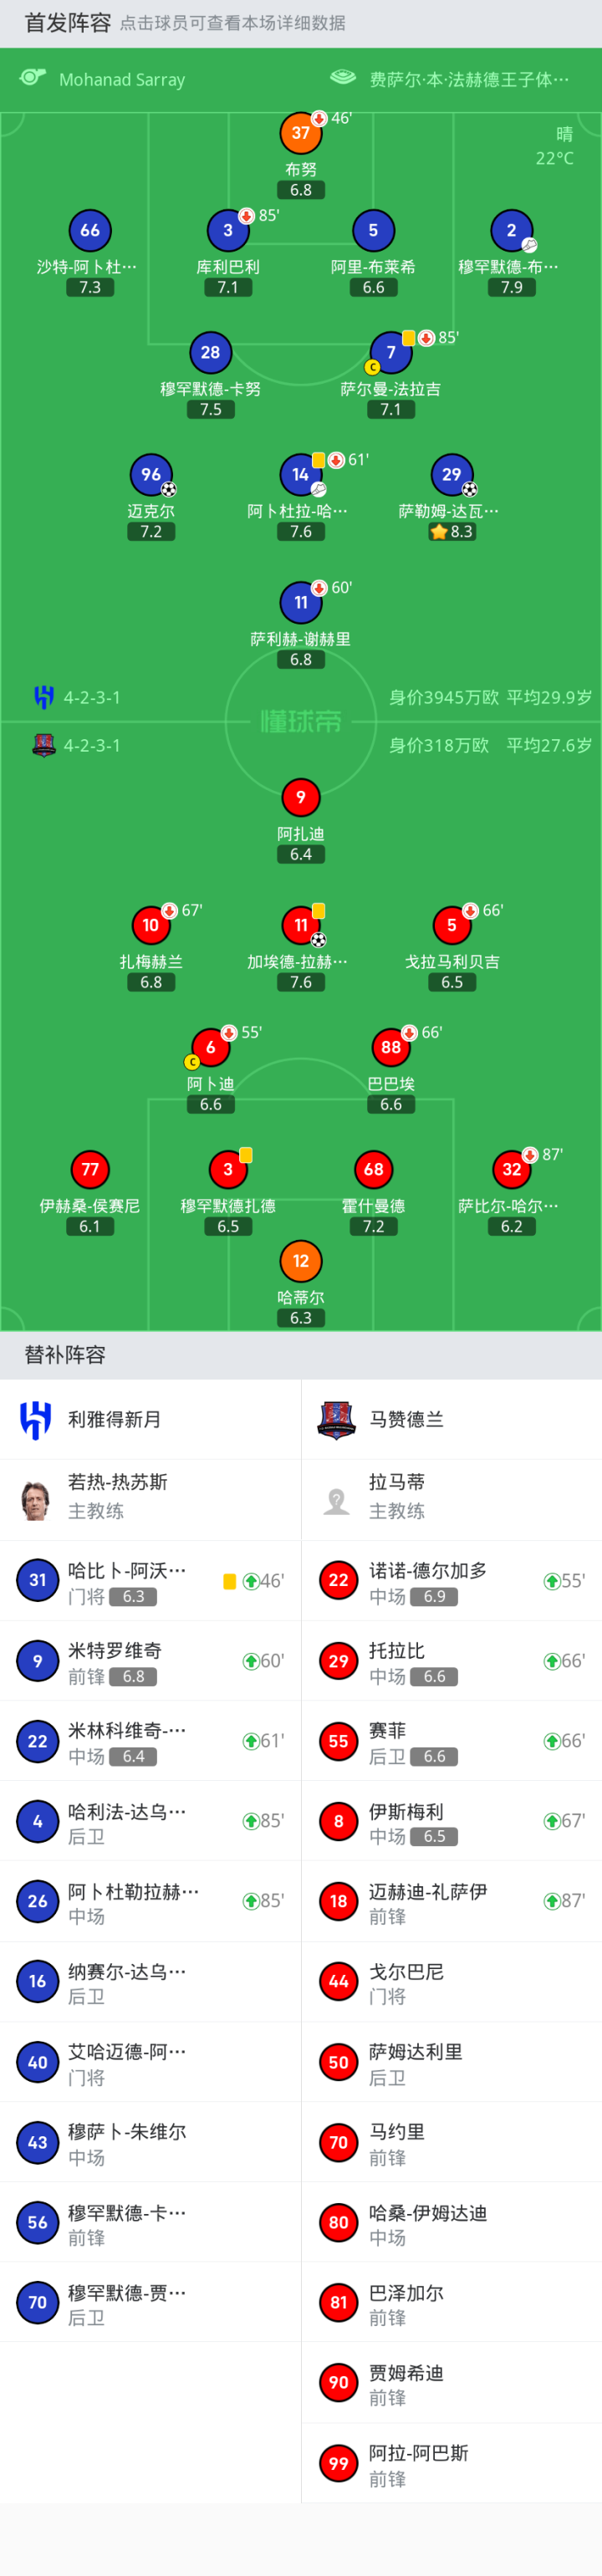Select substitute 诺诺-德尔加多
Screen dimensions: 602x2576
tap(451, 1581)
